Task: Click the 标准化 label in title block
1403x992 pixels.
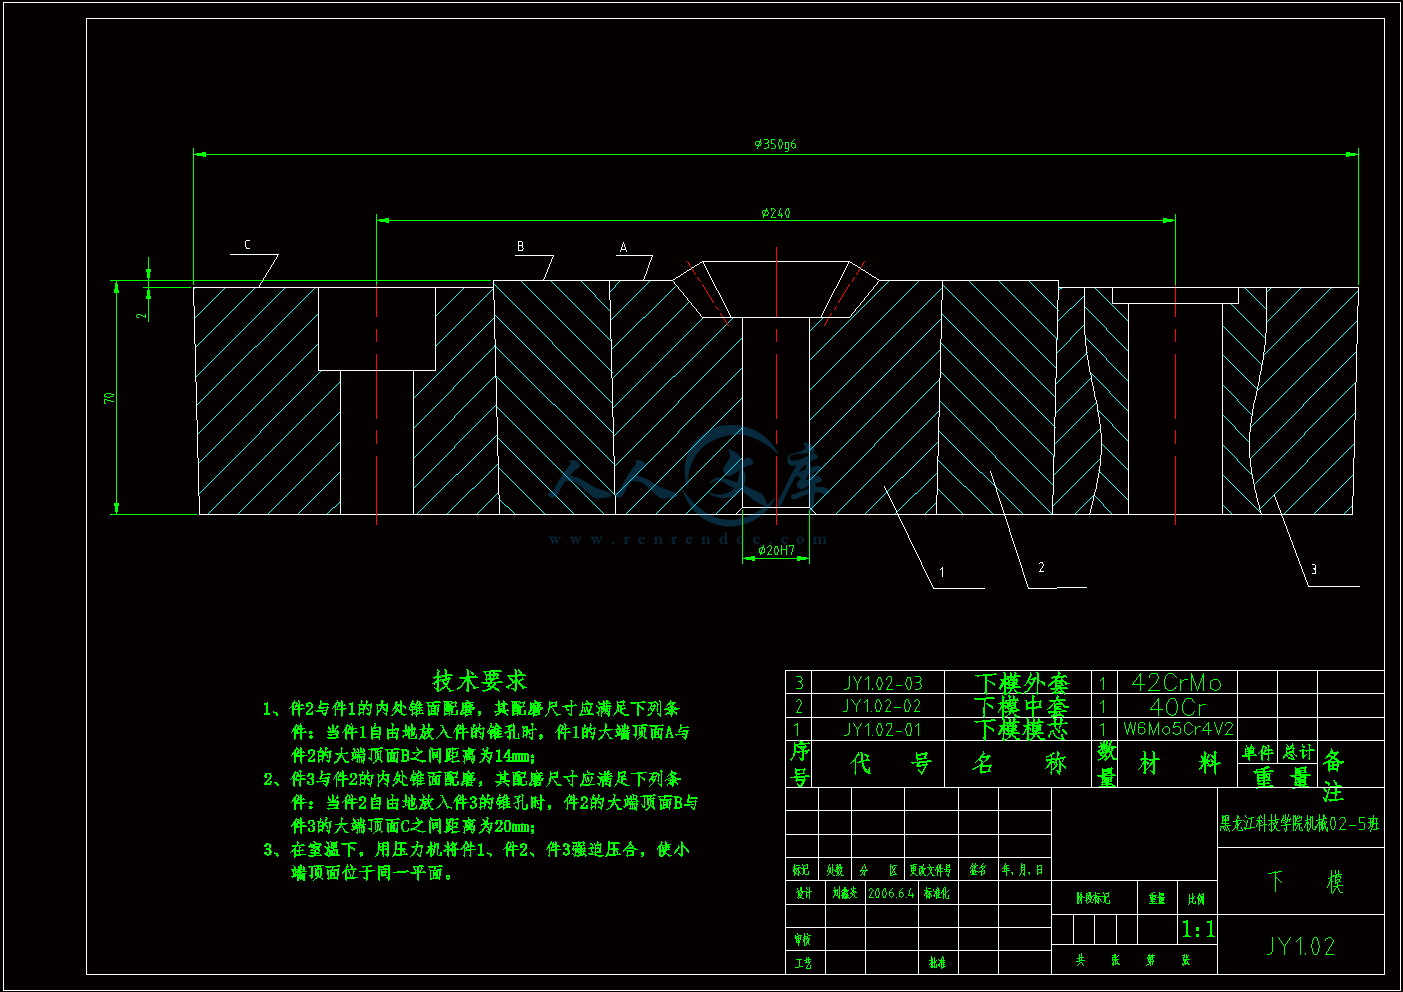Action: tap(936, 893)
